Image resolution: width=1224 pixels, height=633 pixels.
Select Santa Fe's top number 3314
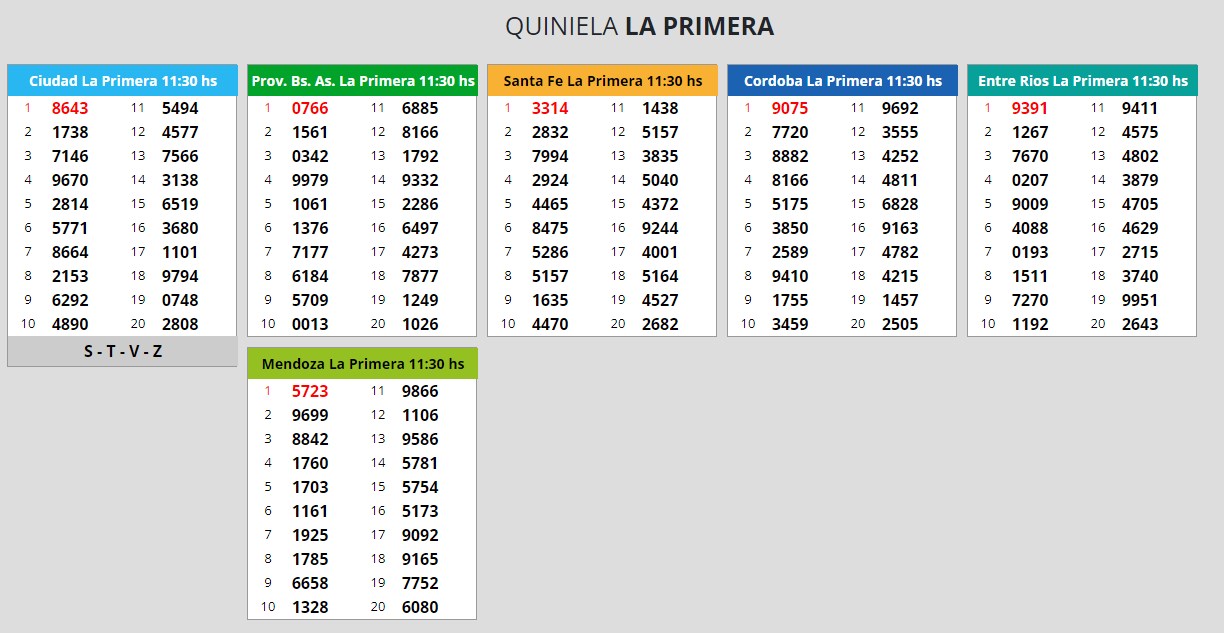pos(550,108)
